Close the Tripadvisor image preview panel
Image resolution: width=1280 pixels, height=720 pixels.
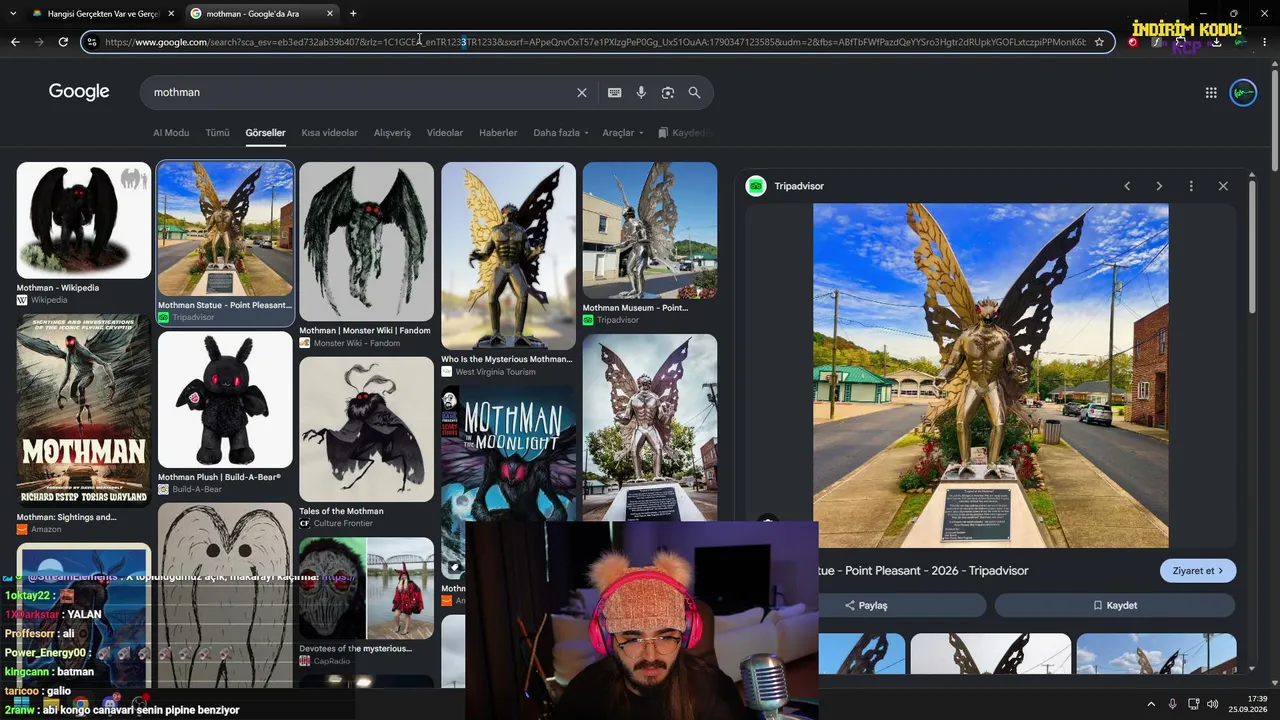(1223, 186)
